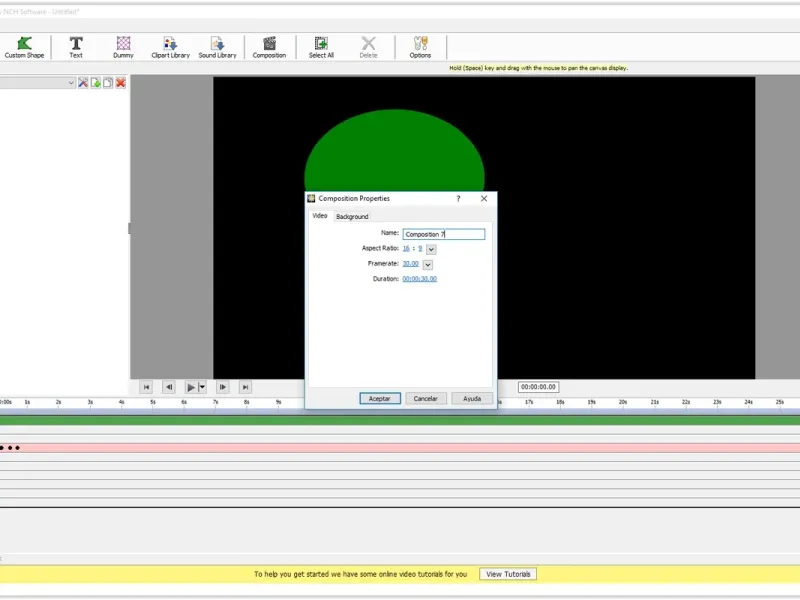The width and height of the screenshot is (800, 600).
Task: Open the composition selector dropdown in left panel
Action: tap(71, 83)
